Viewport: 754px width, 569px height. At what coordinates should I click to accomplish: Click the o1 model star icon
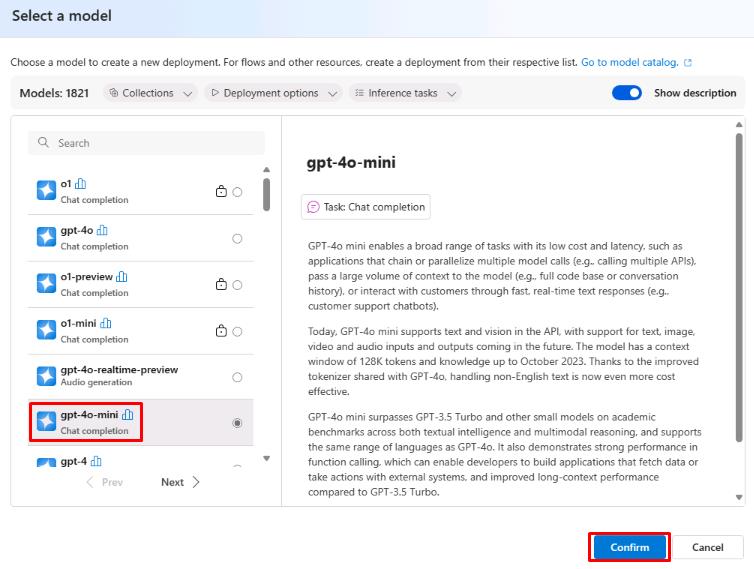[x=46, y=191]
